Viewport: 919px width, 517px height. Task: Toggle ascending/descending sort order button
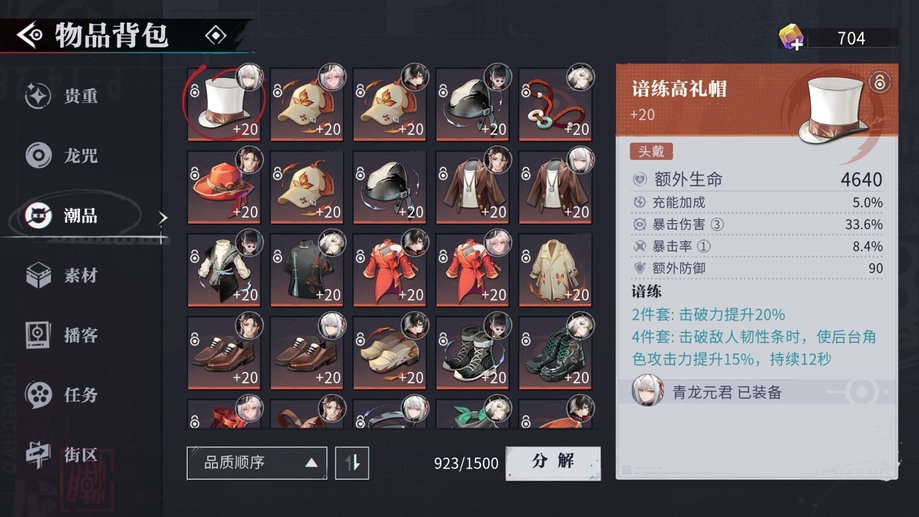(352, 463)
